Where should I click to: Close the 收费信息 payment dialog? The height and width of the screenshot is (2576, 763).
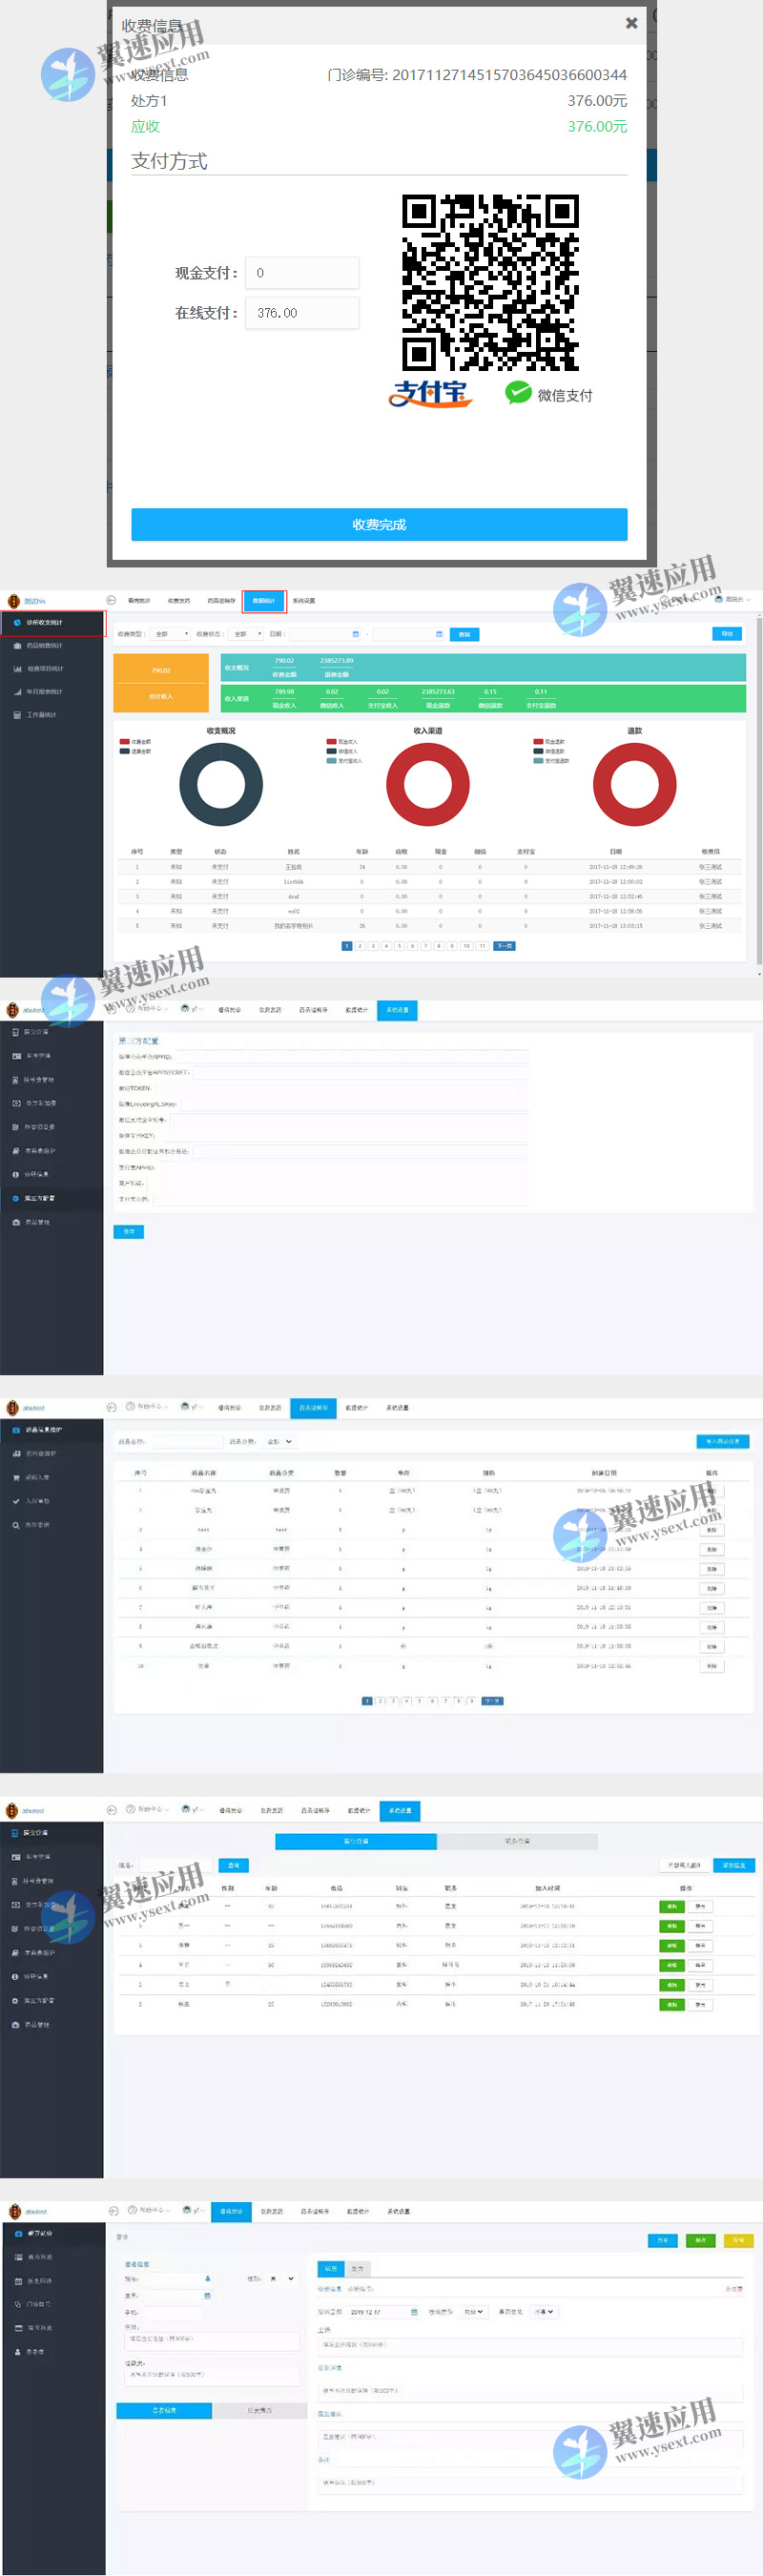pyautogui.click(x=631, y=23)
